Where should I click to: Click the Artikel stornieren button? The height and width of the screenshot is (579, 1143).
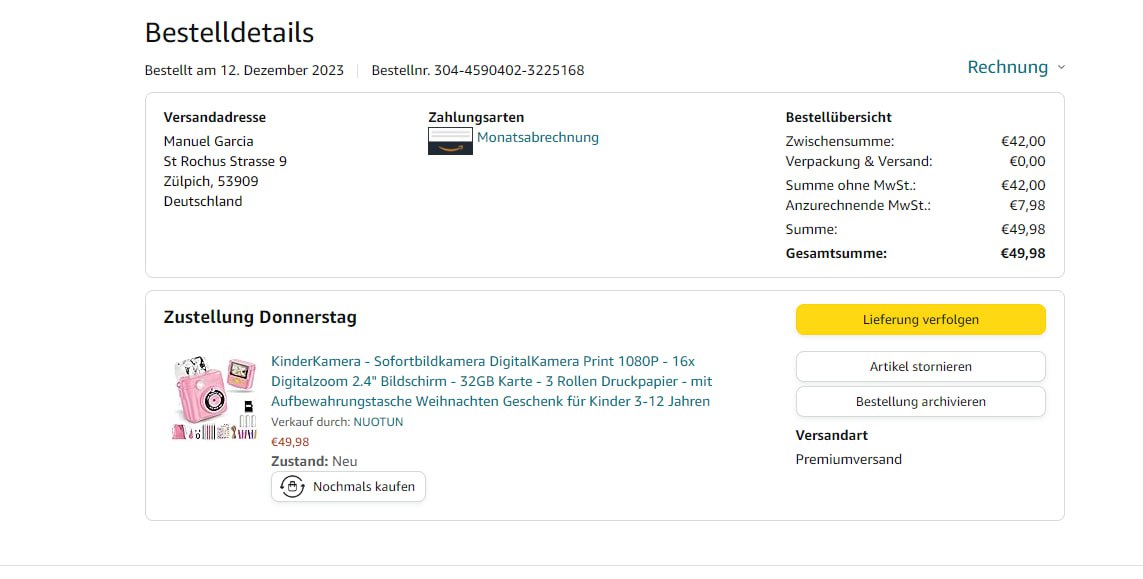920,366
